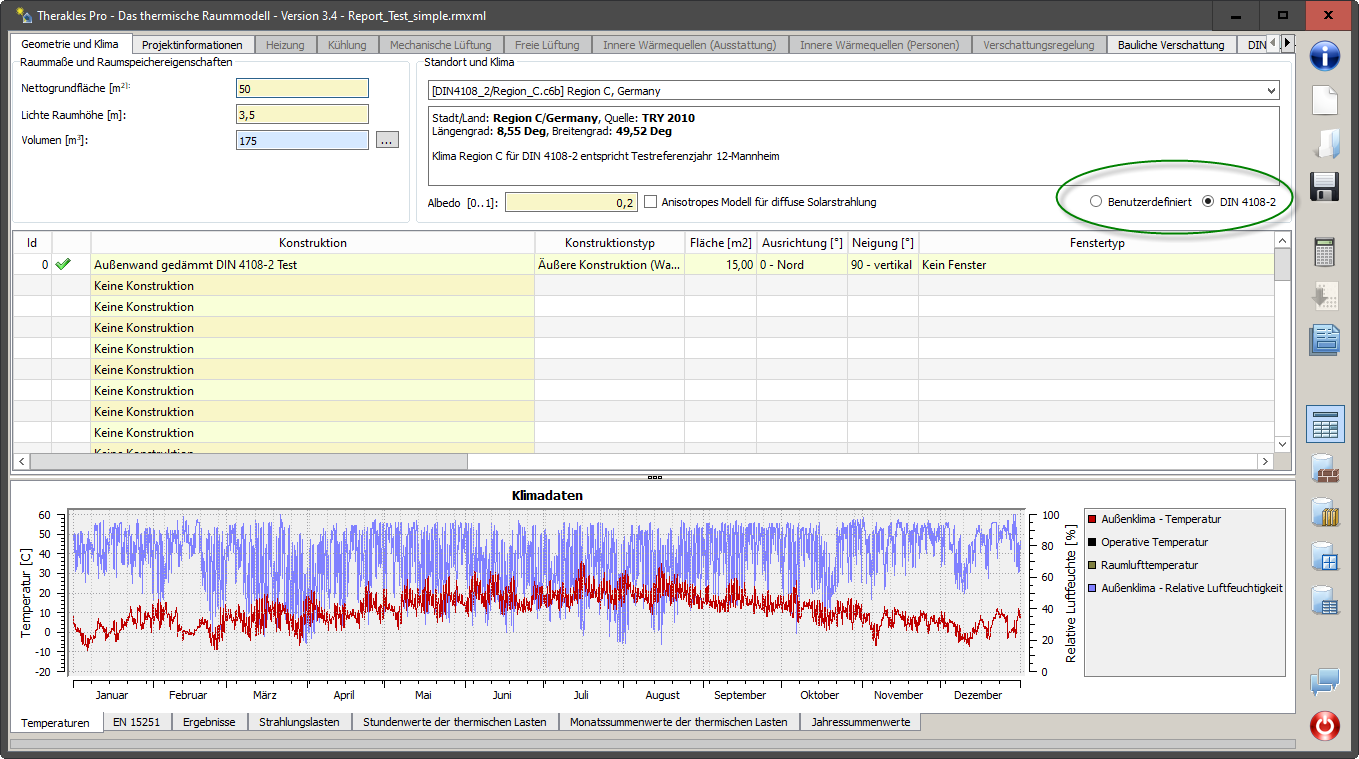Open the database icon with yellow books

click(x=1325, y=512)
